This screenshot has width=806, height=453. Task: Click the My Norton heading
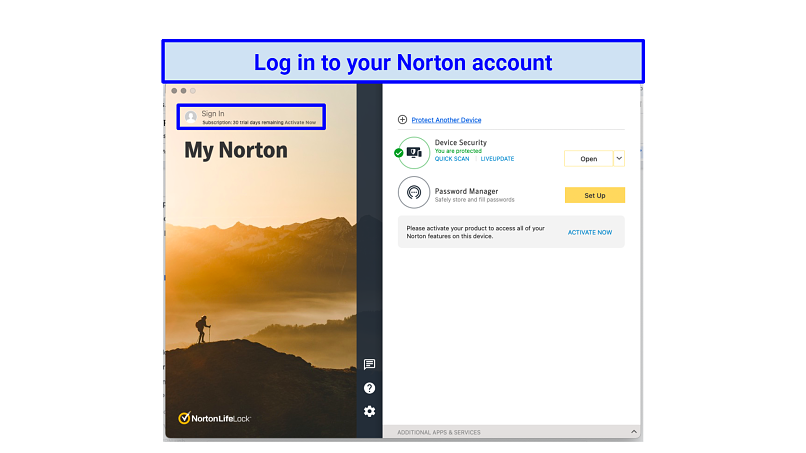tap(236, 150)
